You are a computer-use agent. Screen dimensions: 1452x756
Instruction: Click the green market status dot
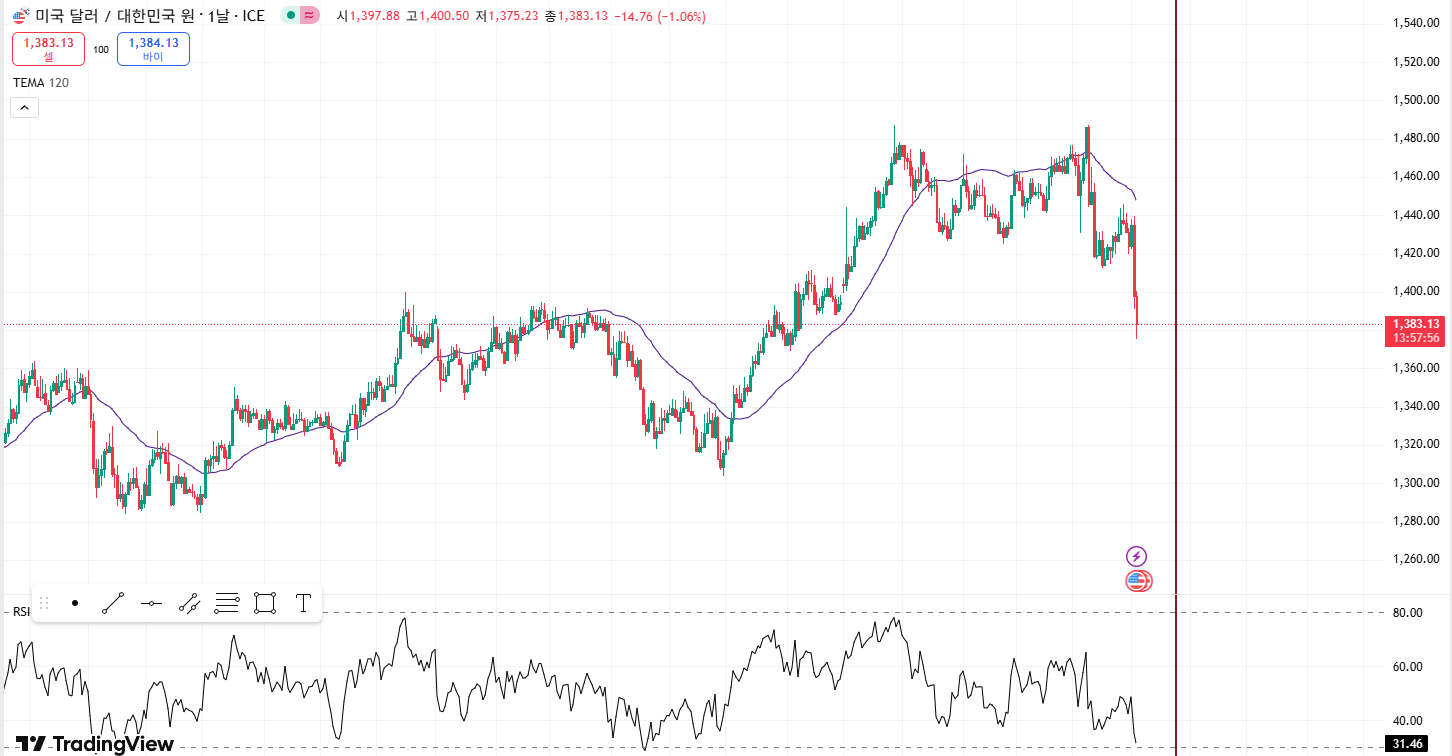(289, 16)
